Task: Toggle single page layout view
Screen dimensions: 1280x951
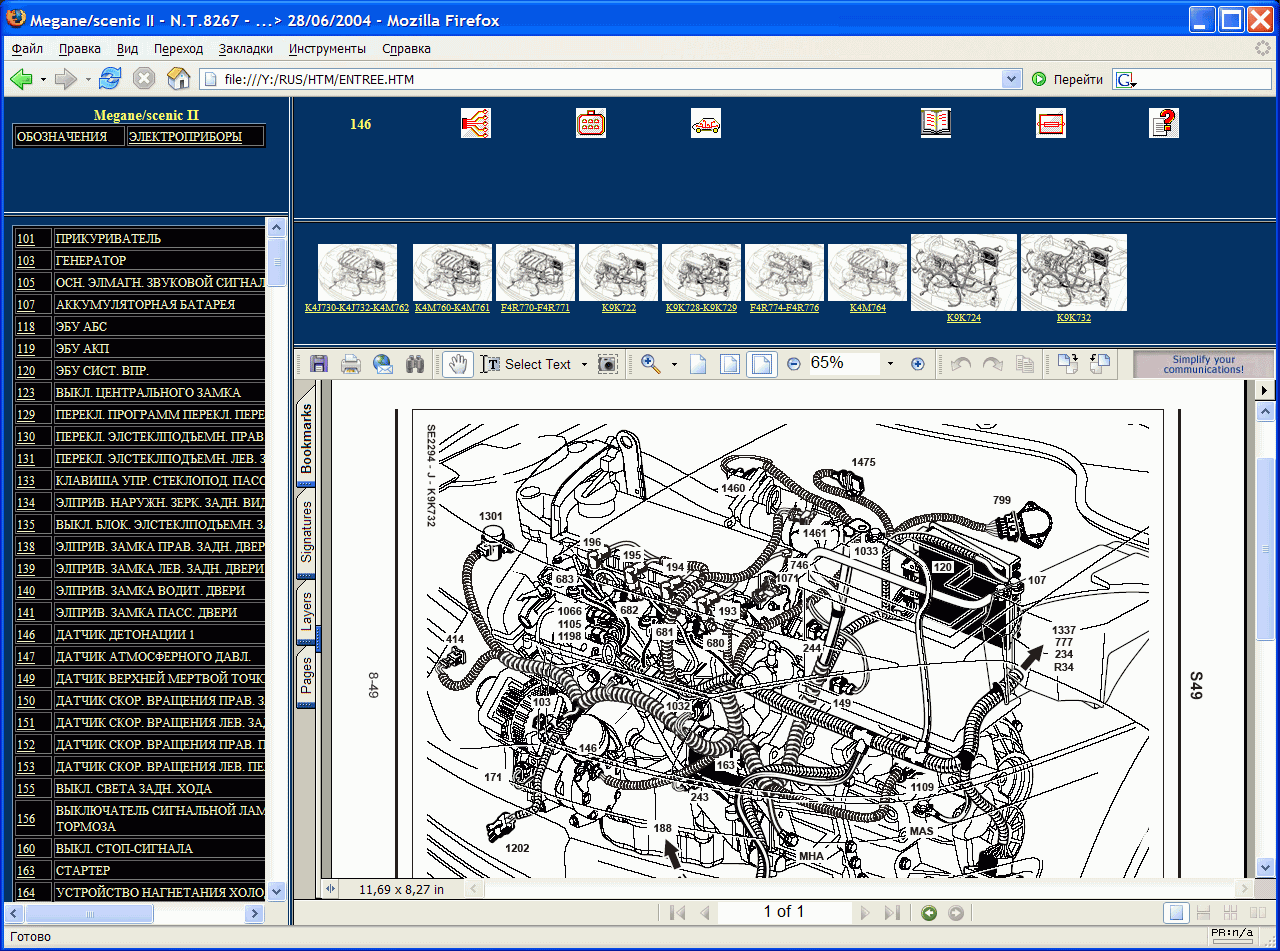Action: point(1177,912)
